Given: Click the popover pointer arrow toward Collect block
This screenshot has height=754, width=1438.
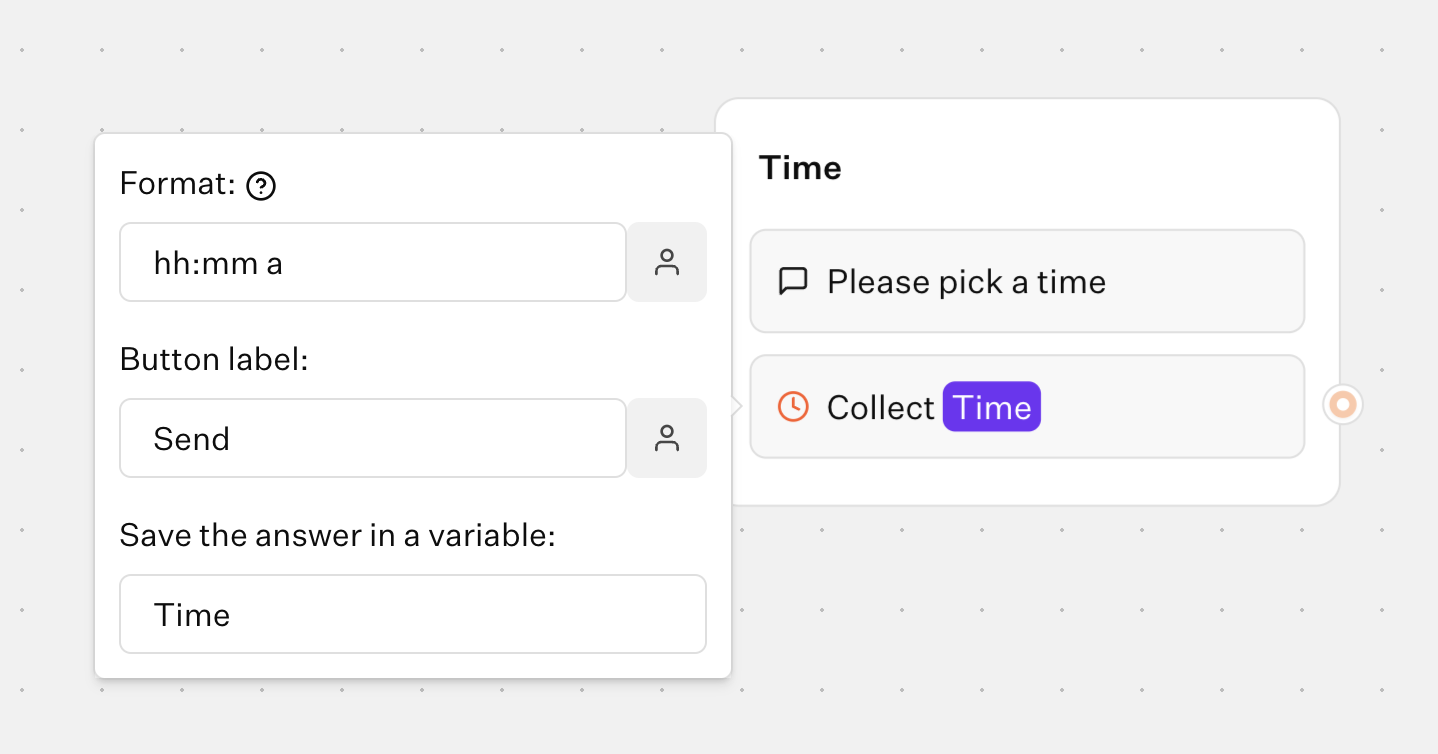Looking at the screenshot, I should click(x=737, y=406).
